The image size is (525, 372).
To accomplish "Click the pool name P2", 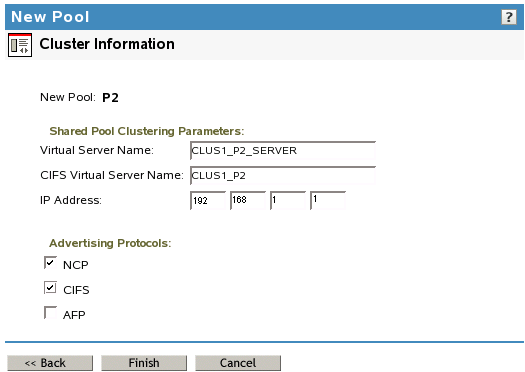I will 110,97.
